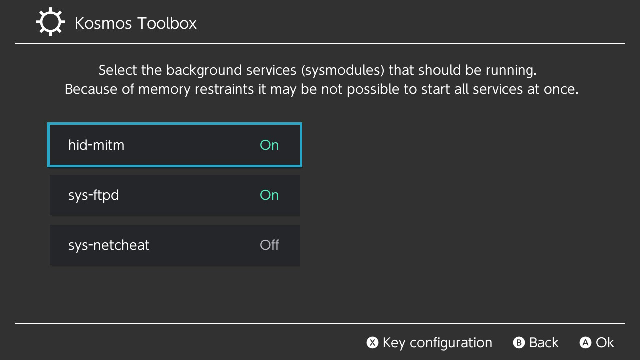Open Key configuration from the footer
Image resolution: width=640 pixels, height=360 pixels.
coord(437,343)
